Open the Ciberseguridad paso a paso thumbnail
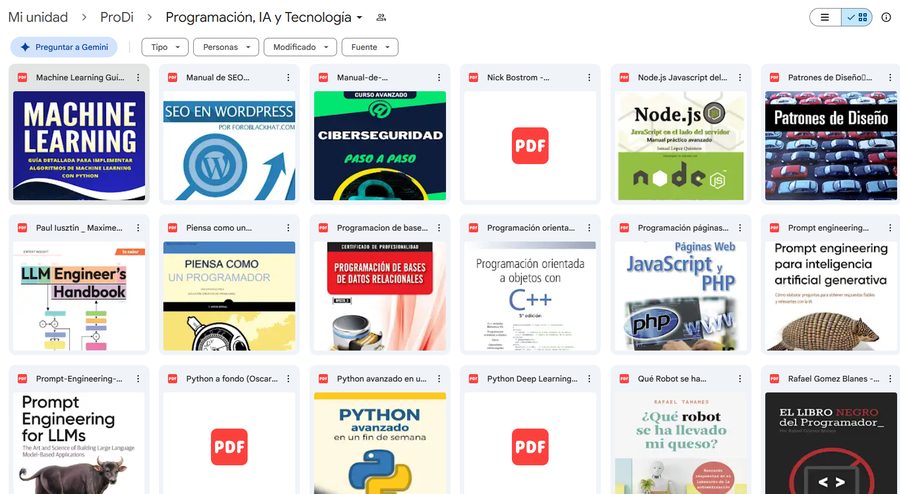Image resolution: width=900 pixels, height=494 pixels. [380, 146]
